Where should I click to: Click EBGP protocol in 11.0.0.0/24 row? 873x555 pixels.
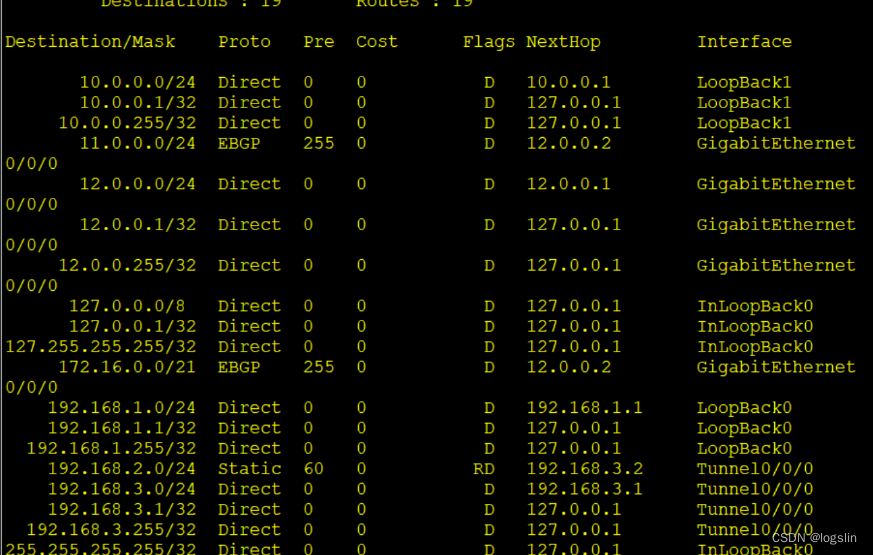[x=239, y=144]
